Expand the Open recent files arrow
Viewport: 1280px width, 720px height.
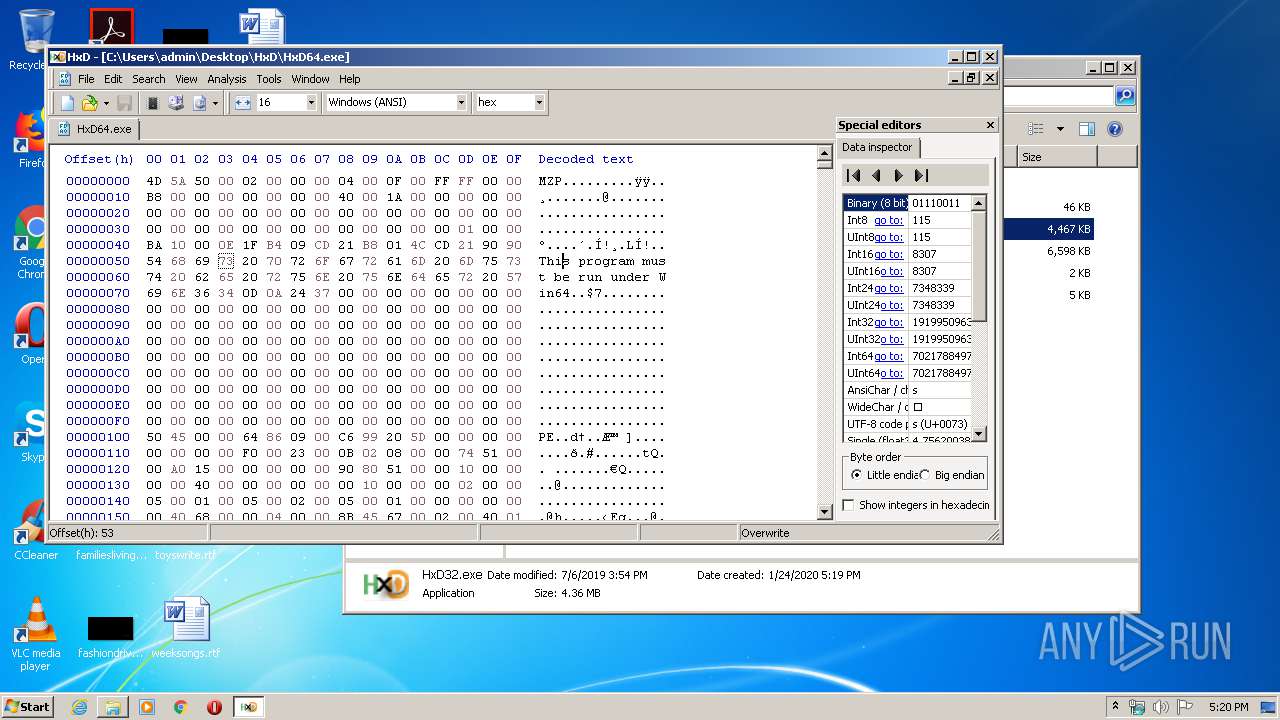pyautogui.click(x=105, y=102)
